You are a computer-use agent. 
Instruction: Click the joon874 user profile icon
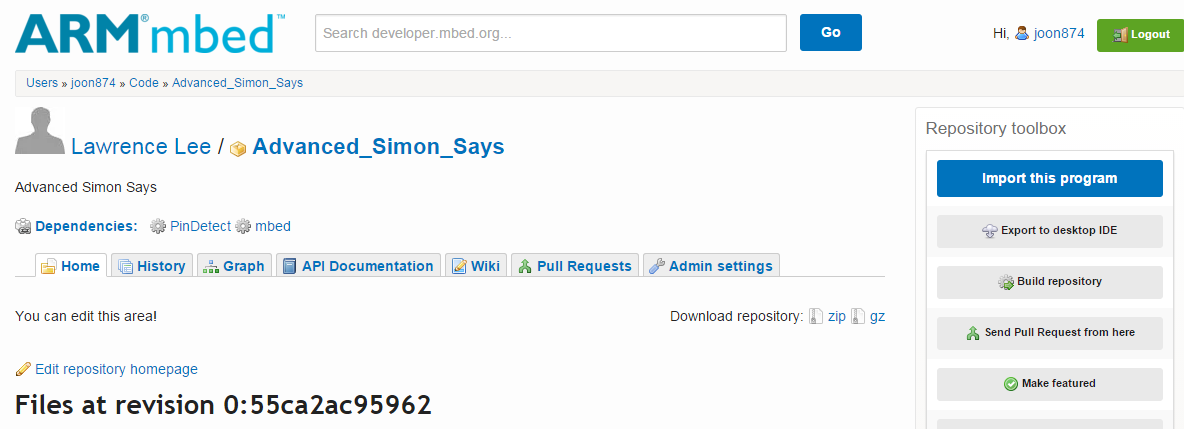pyautogui.click(x=1022, y=33)
